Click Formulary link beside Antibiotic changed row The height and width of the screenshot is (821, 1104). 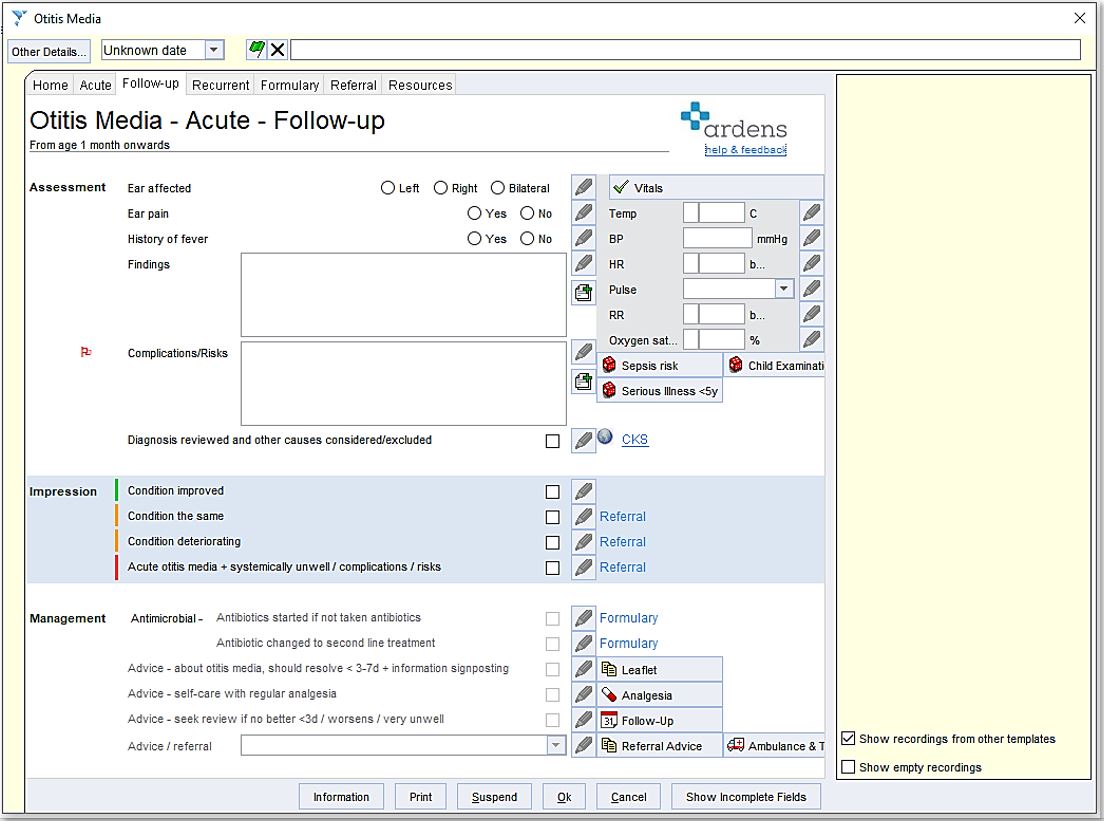[x=629, y=644]
